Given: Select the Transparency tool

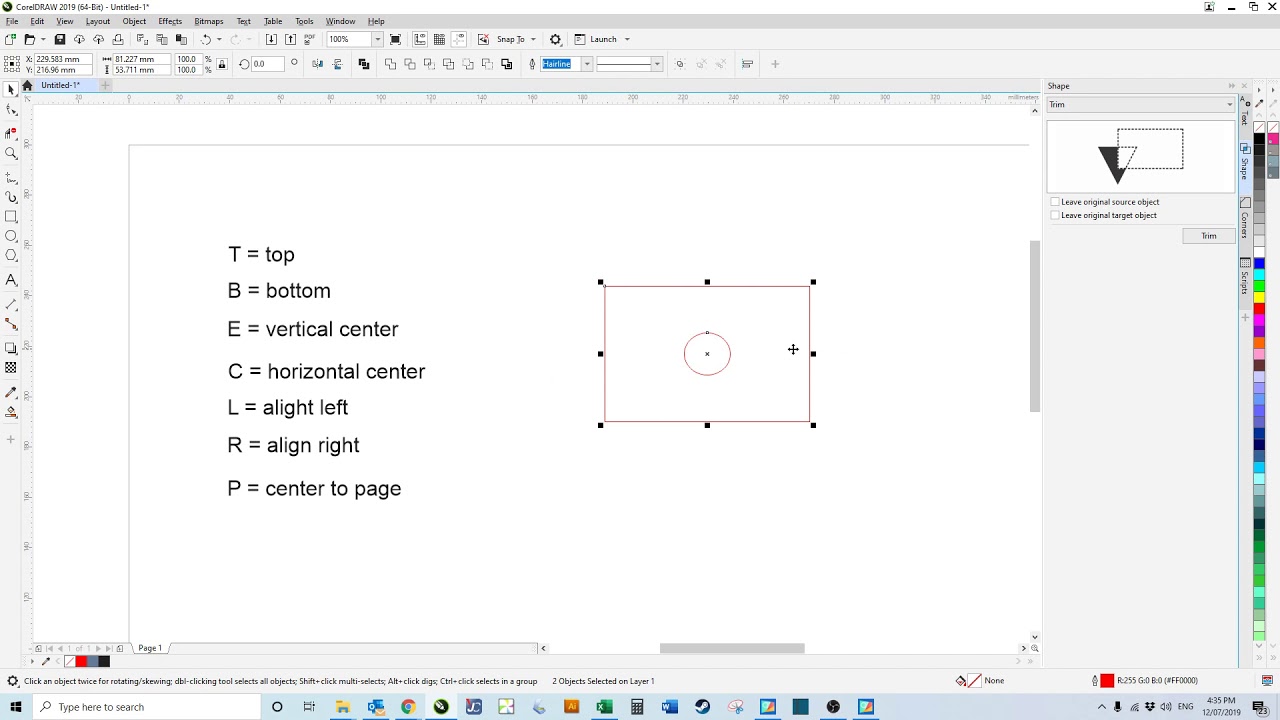Looking at the screenshot, I should tap(11, 368).
